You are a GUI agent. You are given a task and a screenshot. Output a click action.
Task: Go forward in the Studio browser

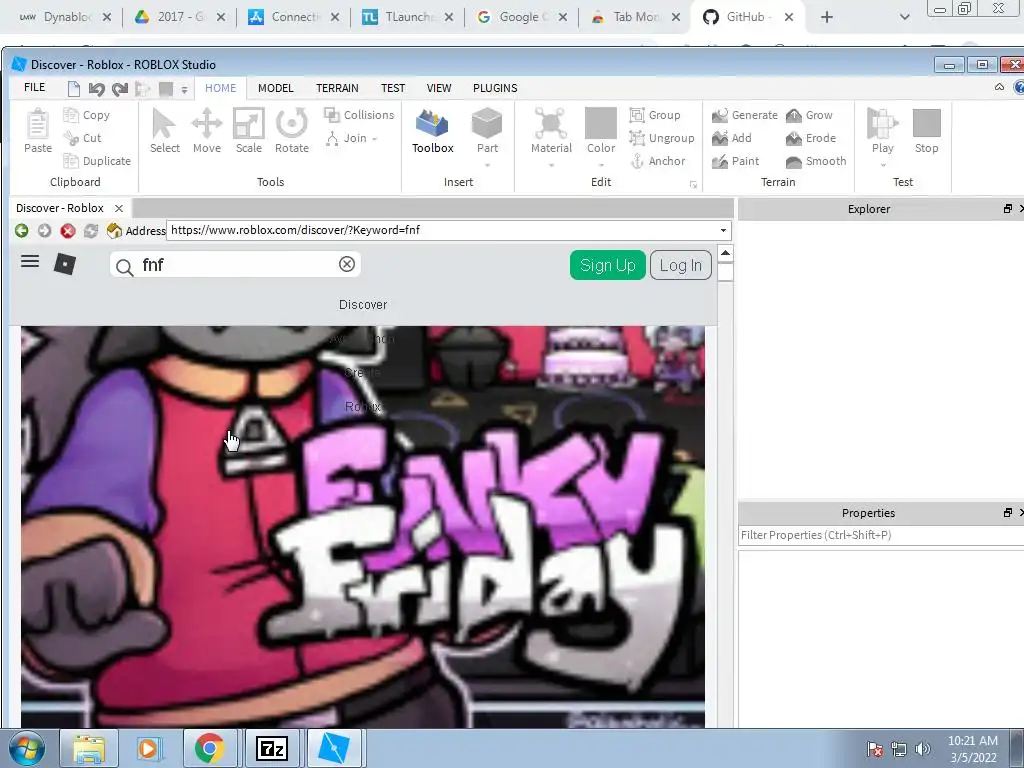point(44,231)
